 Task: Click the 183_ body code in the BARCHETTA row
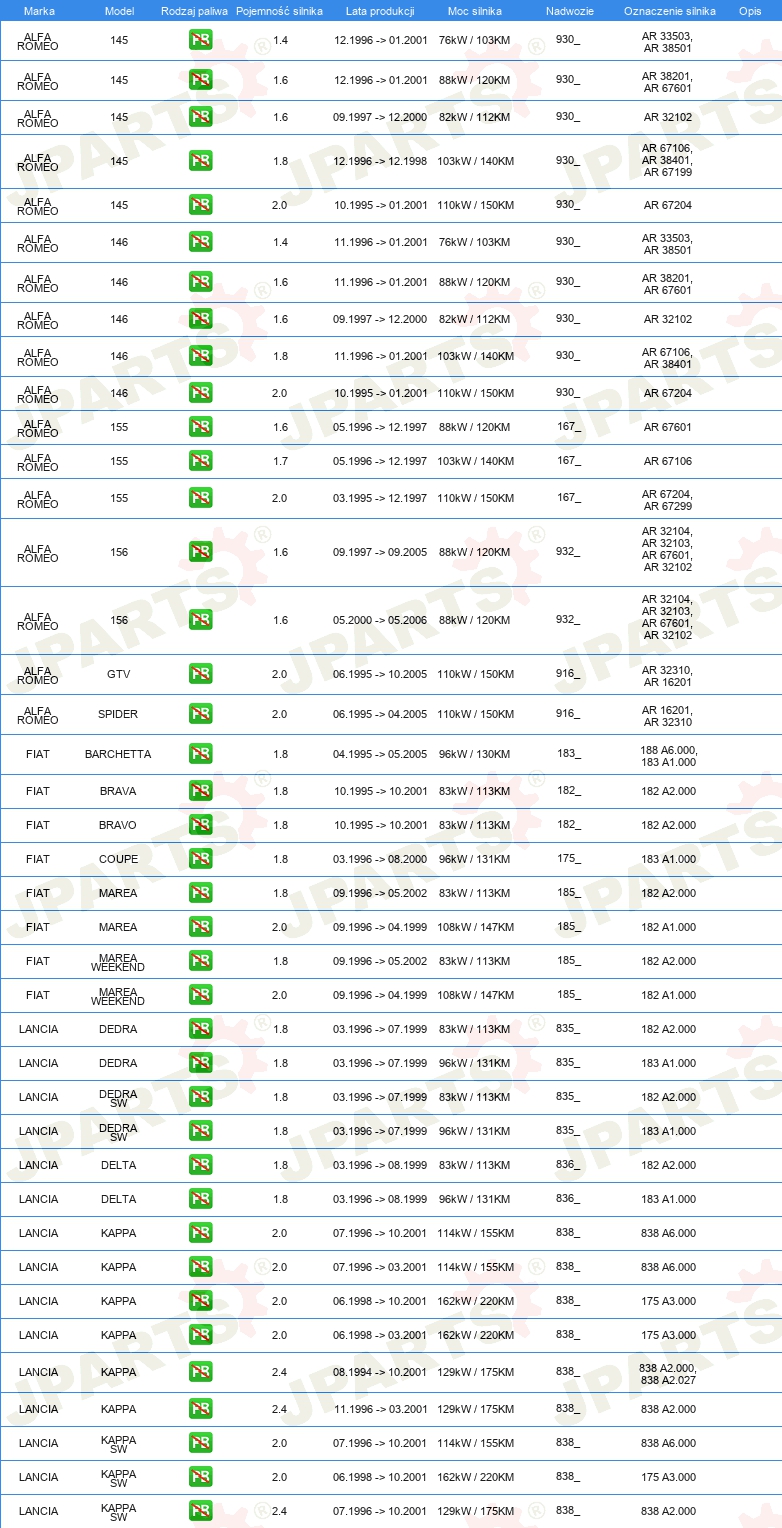(x=568, y=753)
